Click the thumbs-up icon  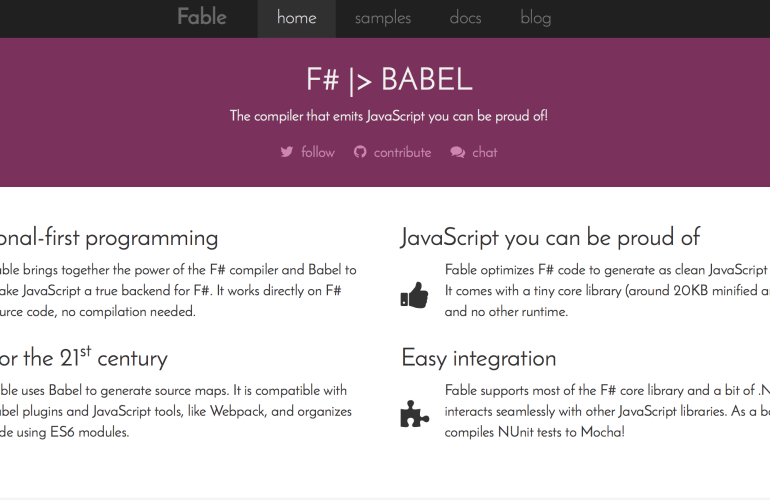click(x=414, y=294)
